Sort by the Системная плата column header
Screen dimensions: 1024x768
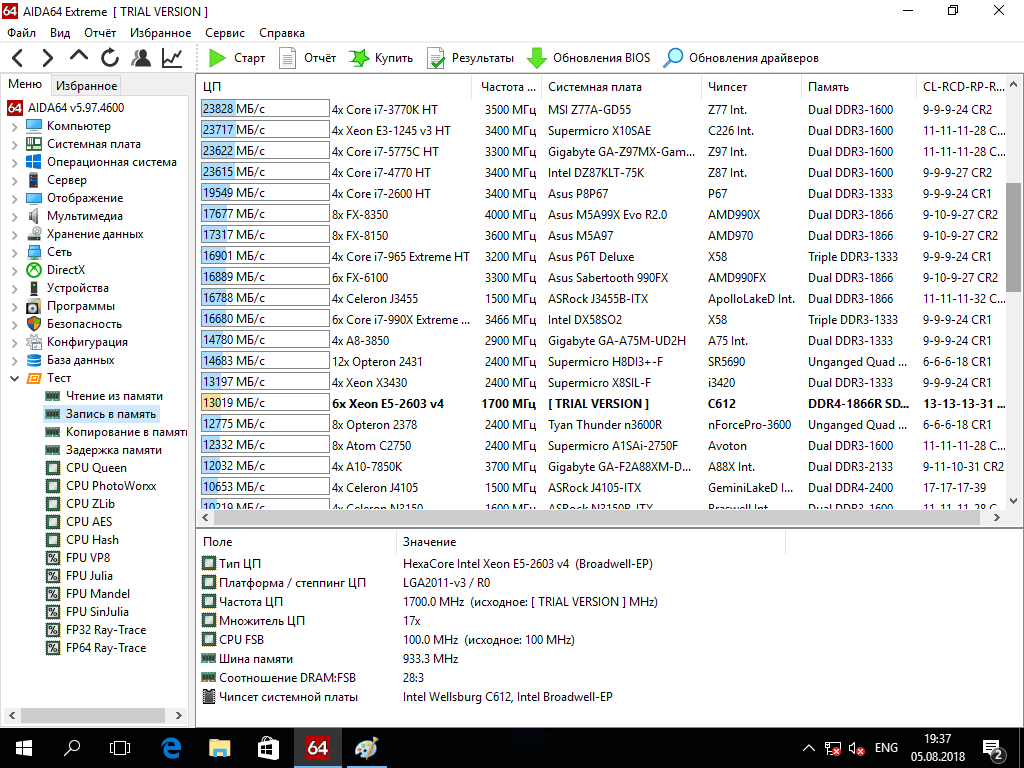pos(622,87)
